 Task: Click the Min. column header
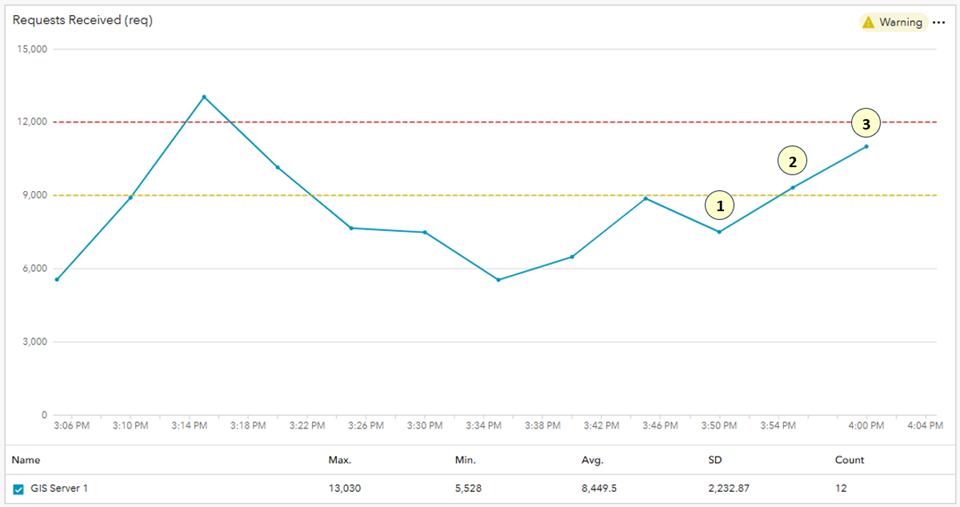pos(465,460)
